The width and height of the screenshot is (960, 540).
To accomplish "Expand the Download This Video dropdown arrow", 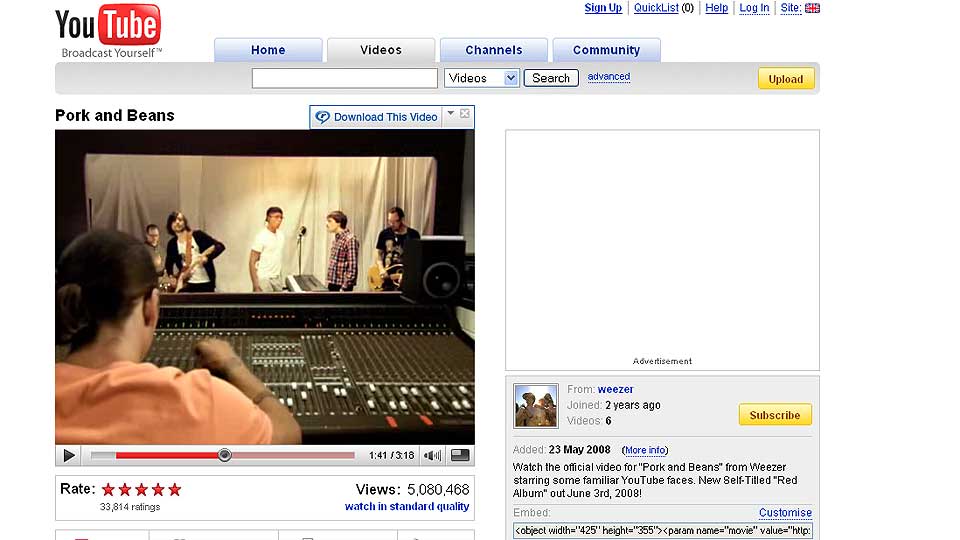I will [x=451, y=113].
